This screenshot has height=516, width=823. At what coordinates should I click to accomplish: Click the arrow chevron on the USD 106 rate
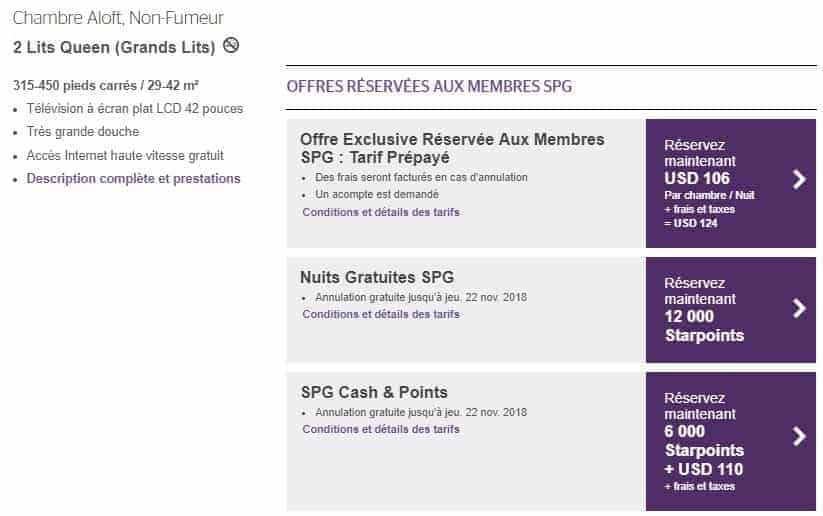[x=798, y=179]
